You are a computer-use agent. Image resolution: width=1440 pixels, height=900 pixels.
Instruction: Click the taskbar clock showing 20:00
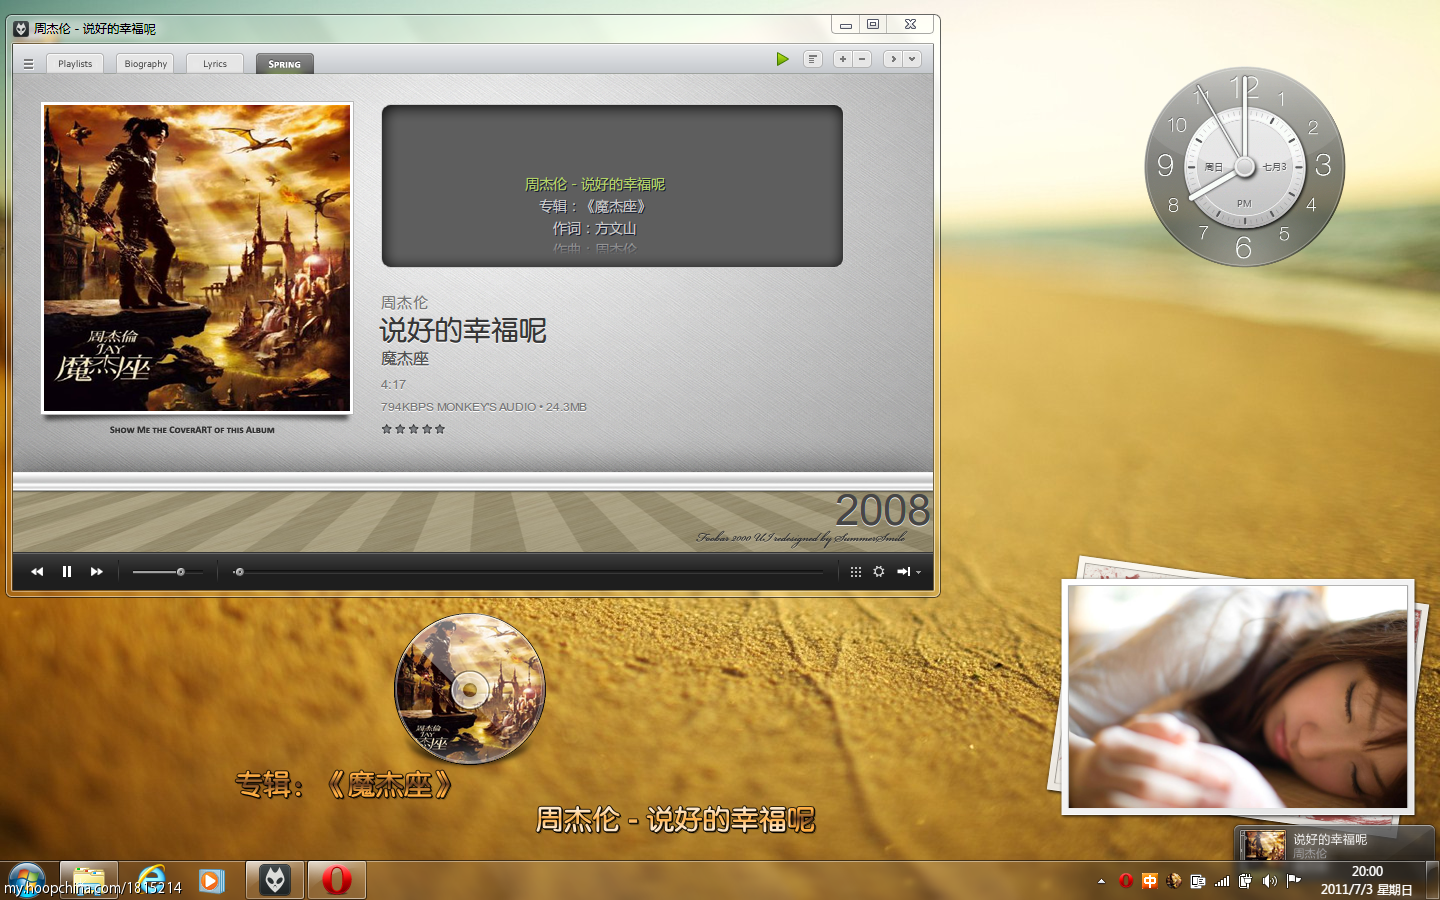(1367, 880)
